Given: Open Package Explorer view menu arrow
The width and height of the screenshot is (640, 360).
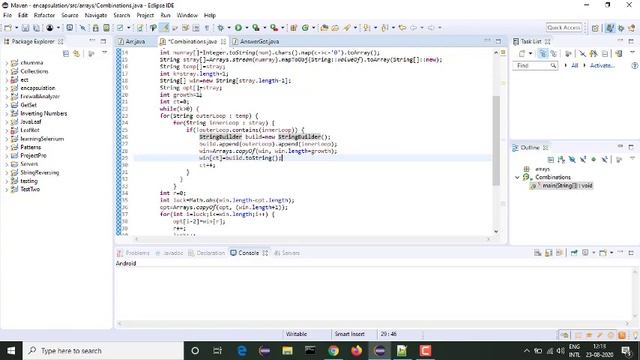Looking at the screenshot, I should pos(104,53).
